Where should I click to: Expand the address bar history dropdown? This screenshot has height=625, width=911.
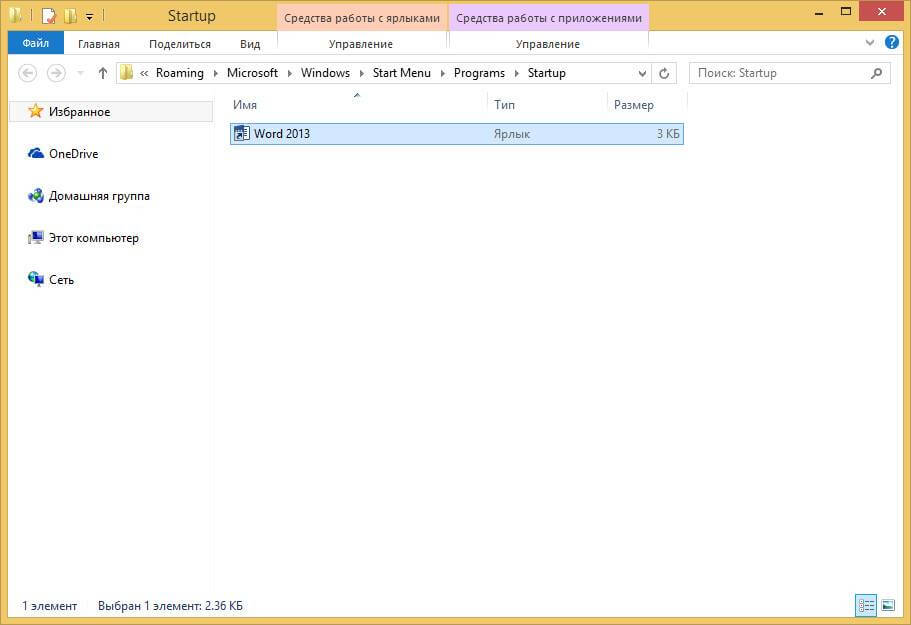(x=642, y=73)
